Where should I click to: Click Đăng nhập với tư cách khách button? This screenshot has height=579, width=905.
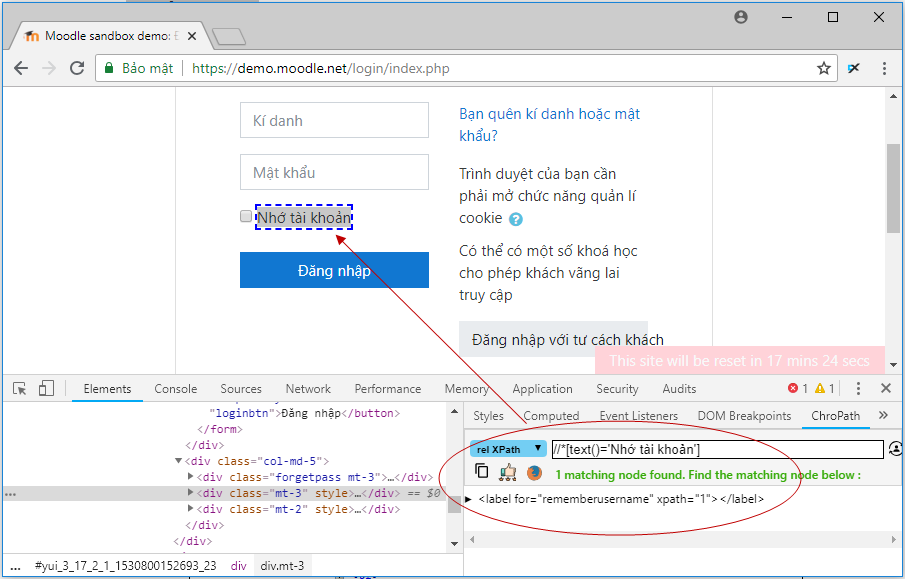(x=554, y=339)
